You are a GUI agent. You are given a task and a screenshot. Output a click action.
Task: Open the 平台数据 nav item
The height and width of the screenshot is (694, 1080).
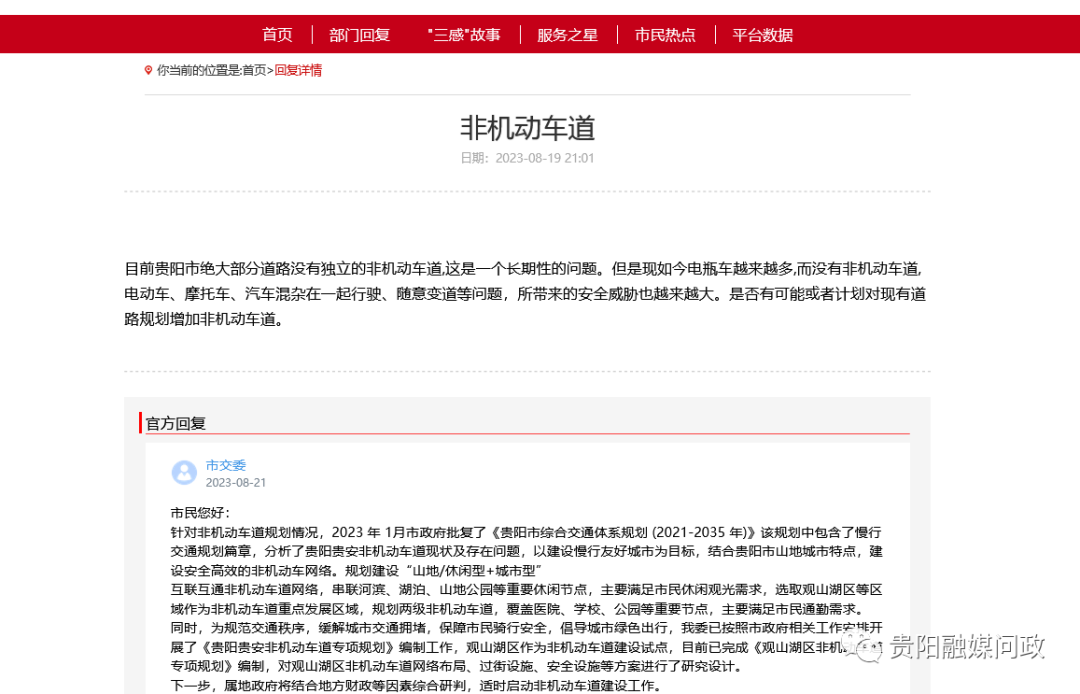pos(762,35)
